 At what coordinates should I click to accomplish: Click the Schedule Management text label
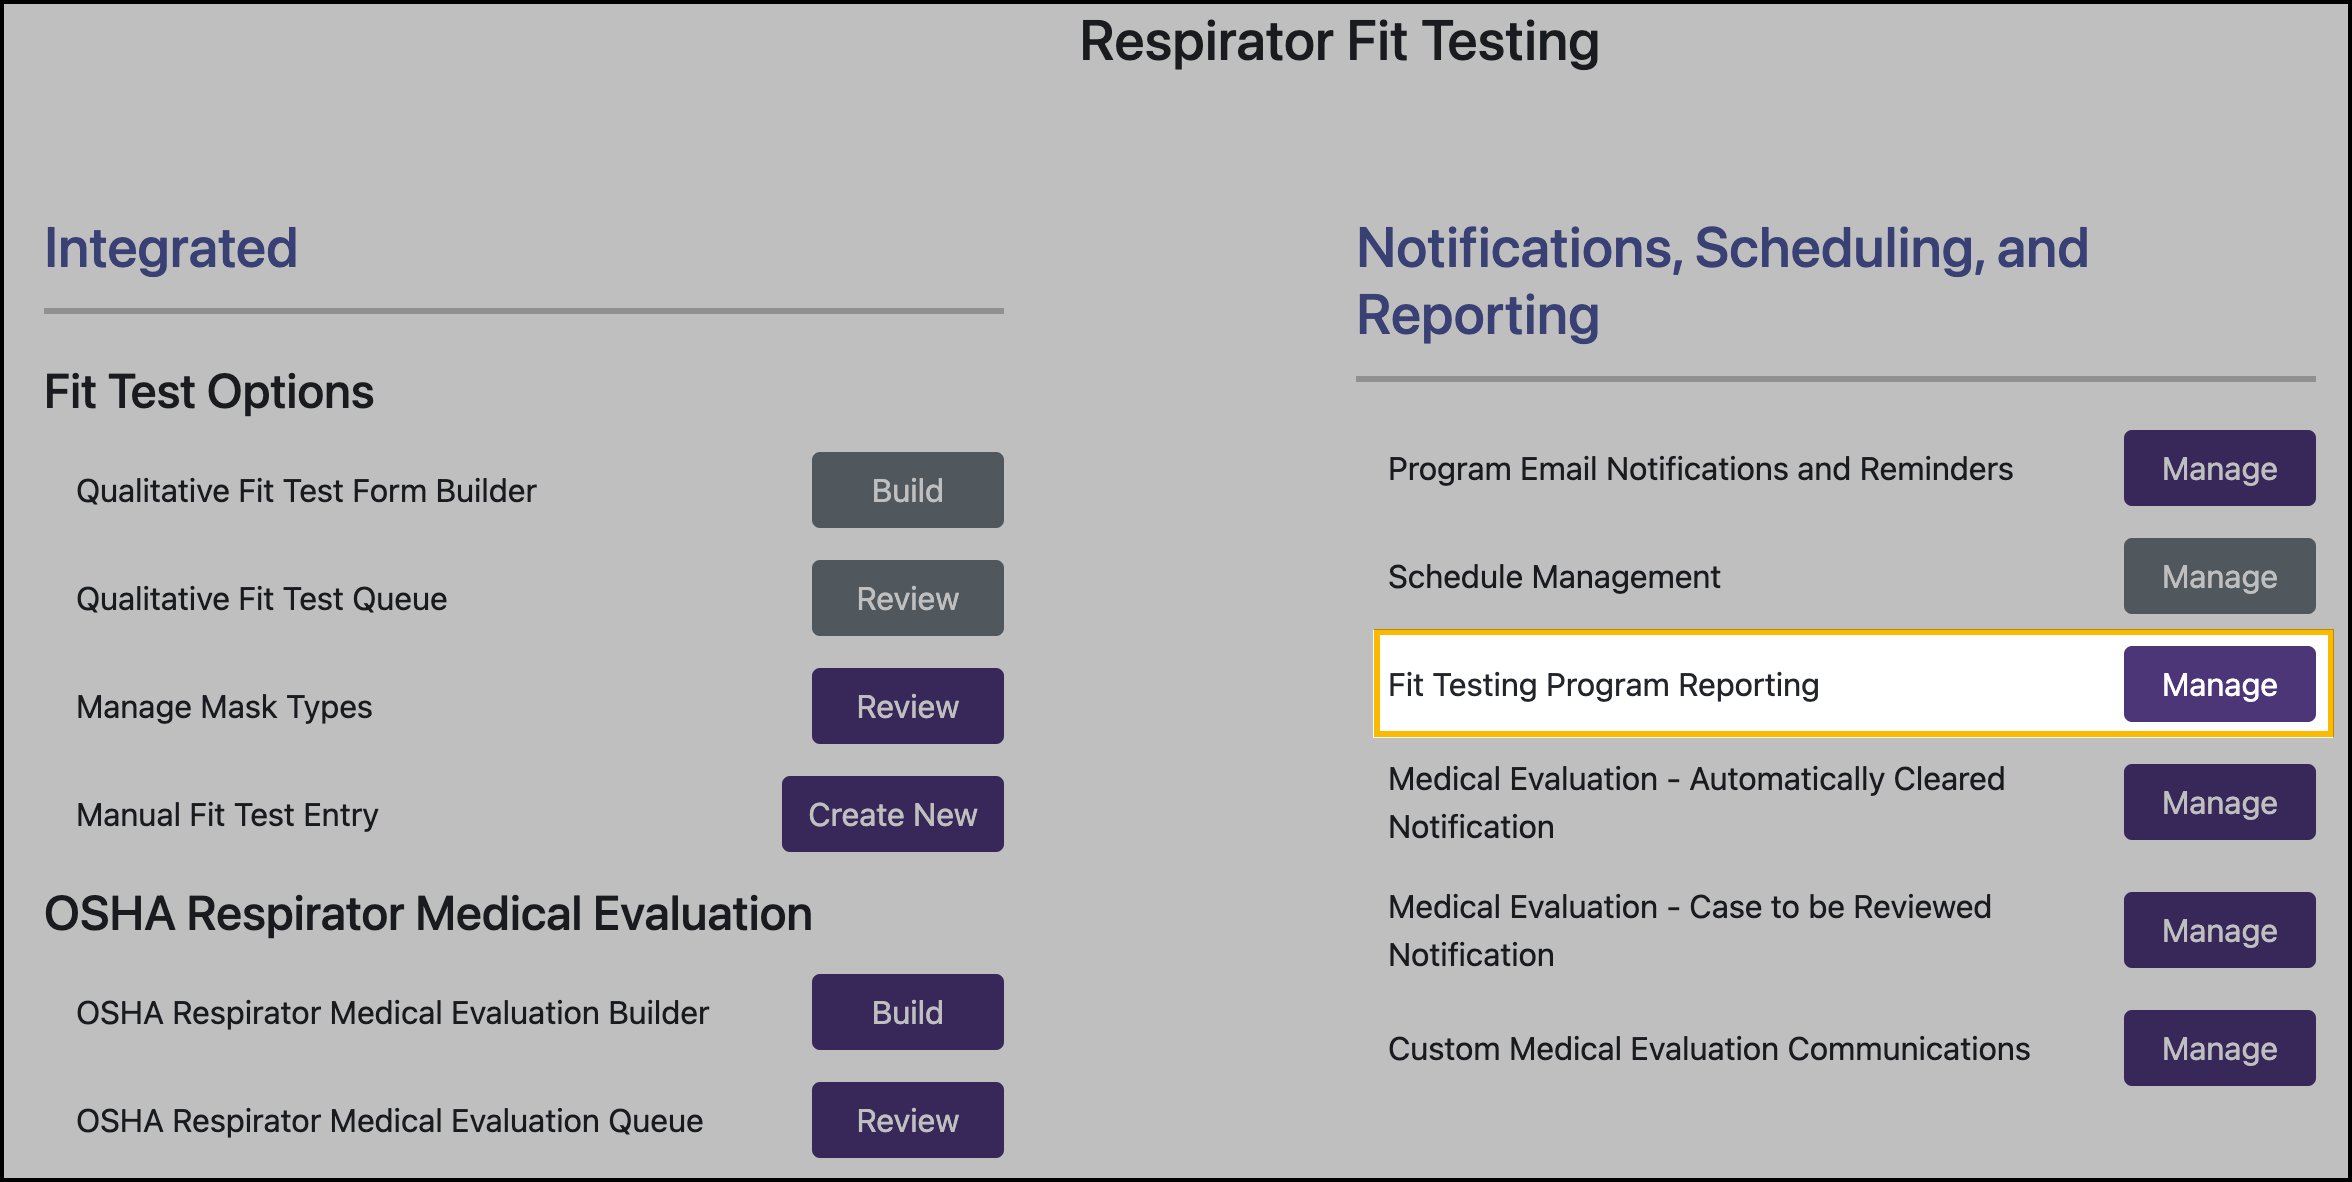pyautogui.click(x=1553, y=576)
